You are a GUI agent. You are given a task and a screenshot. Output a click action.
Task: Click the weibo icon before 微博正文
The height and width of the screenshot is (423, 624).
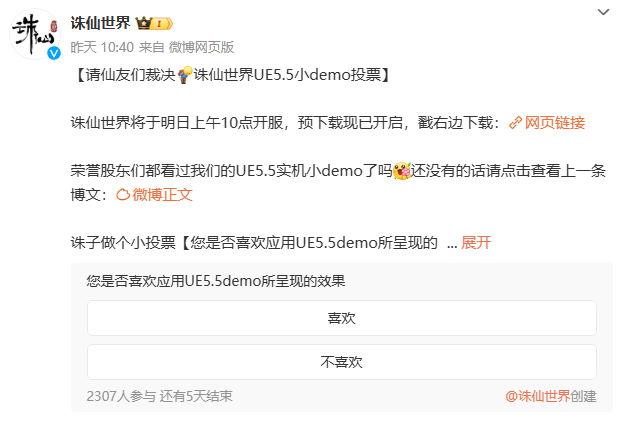point(123,195)
